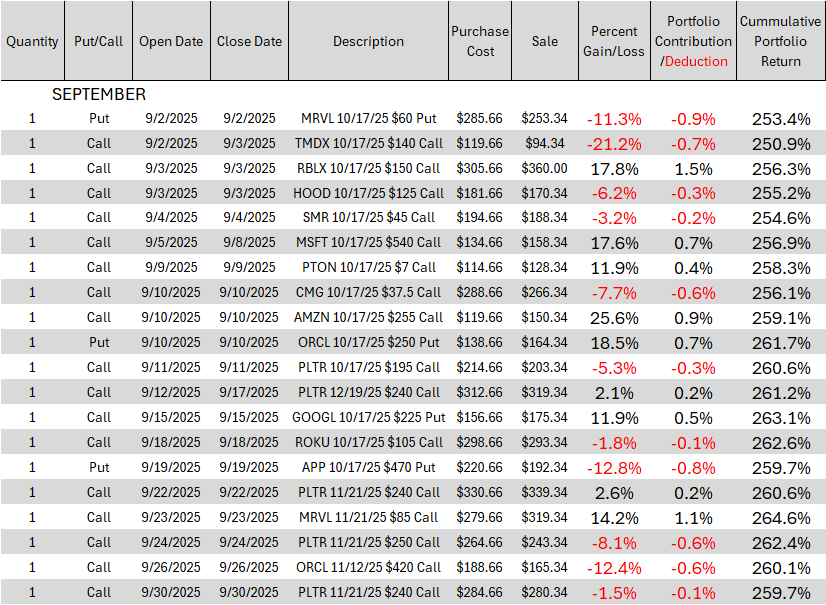Select the APP 10/17/25 $470 Put cell
The image size is (826, 605).
point(369,467)
